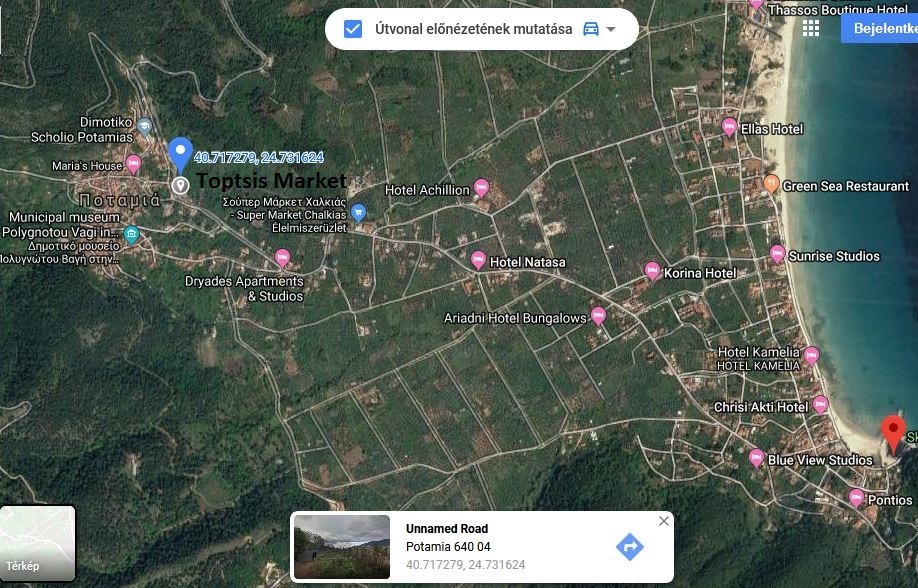Click the Hotel Natasa label
This screenshot has height=588, width=918.
(x=527, y=262)
